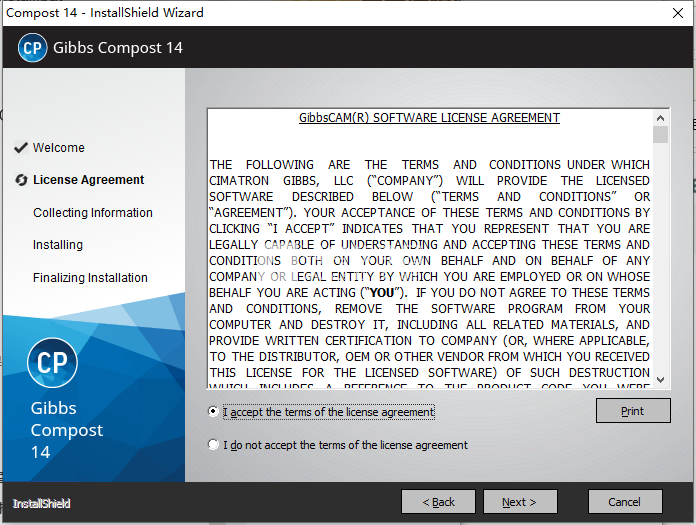Viewport: 696px width, 525px height.
Task: Click the CP logo in the header bar
Action: (x=33, y=48)
